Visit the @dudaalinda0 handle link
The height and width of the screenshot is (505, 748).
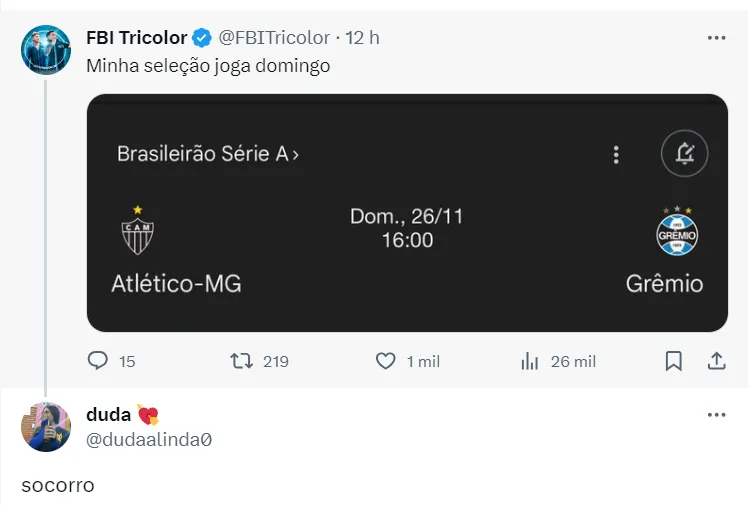(149, 440)
